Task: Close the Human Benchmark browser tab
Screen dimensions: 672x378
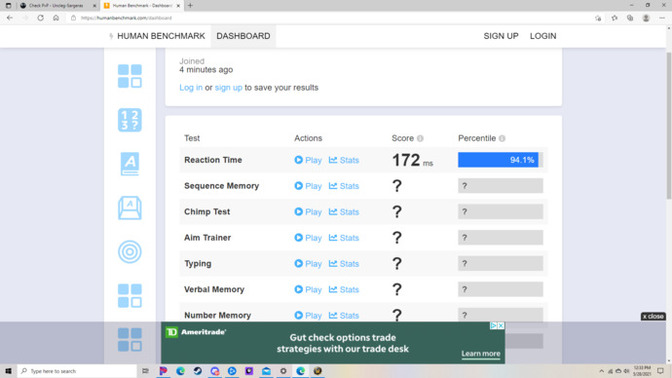Action: tap(178, 6)
